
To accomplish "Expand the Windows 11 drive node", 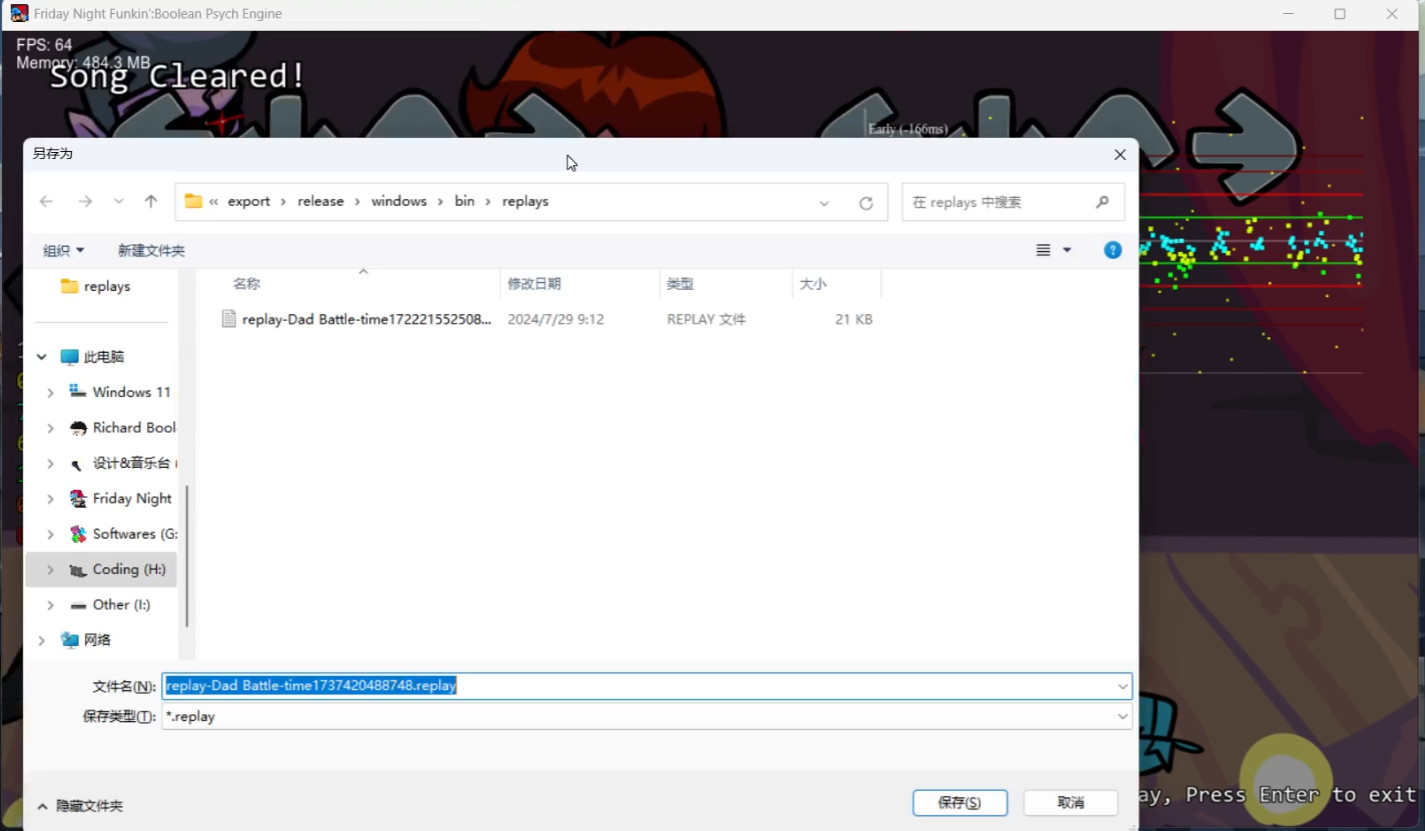I will click(x=50, y=393).
